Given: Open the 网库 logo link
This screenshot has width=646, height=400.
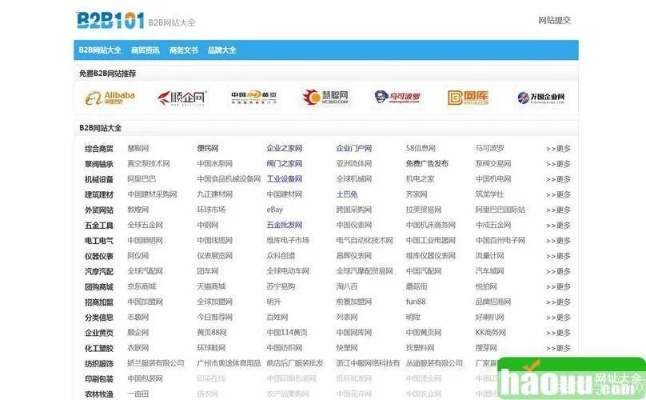Looking at the screenshot, I should point(469,97).
